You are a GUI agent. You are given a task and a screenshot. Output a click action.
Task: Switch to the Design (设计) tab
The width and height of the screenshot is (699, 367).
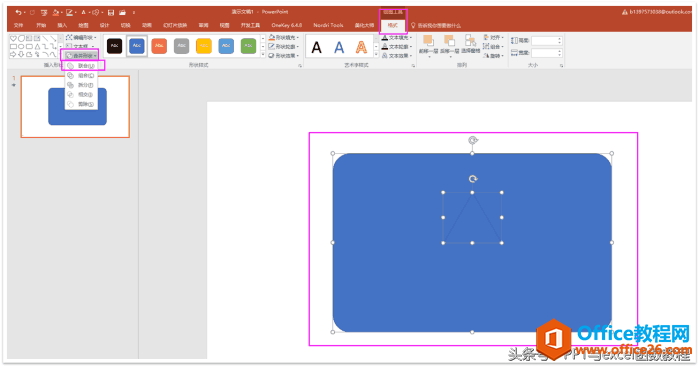pyautogui.click(x=104, y=25)
